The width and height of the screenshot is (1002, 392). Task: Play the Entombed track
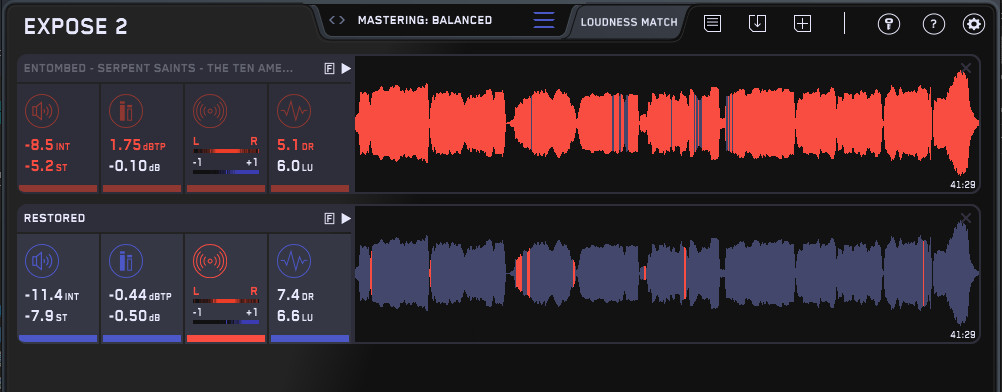(346, 68)
